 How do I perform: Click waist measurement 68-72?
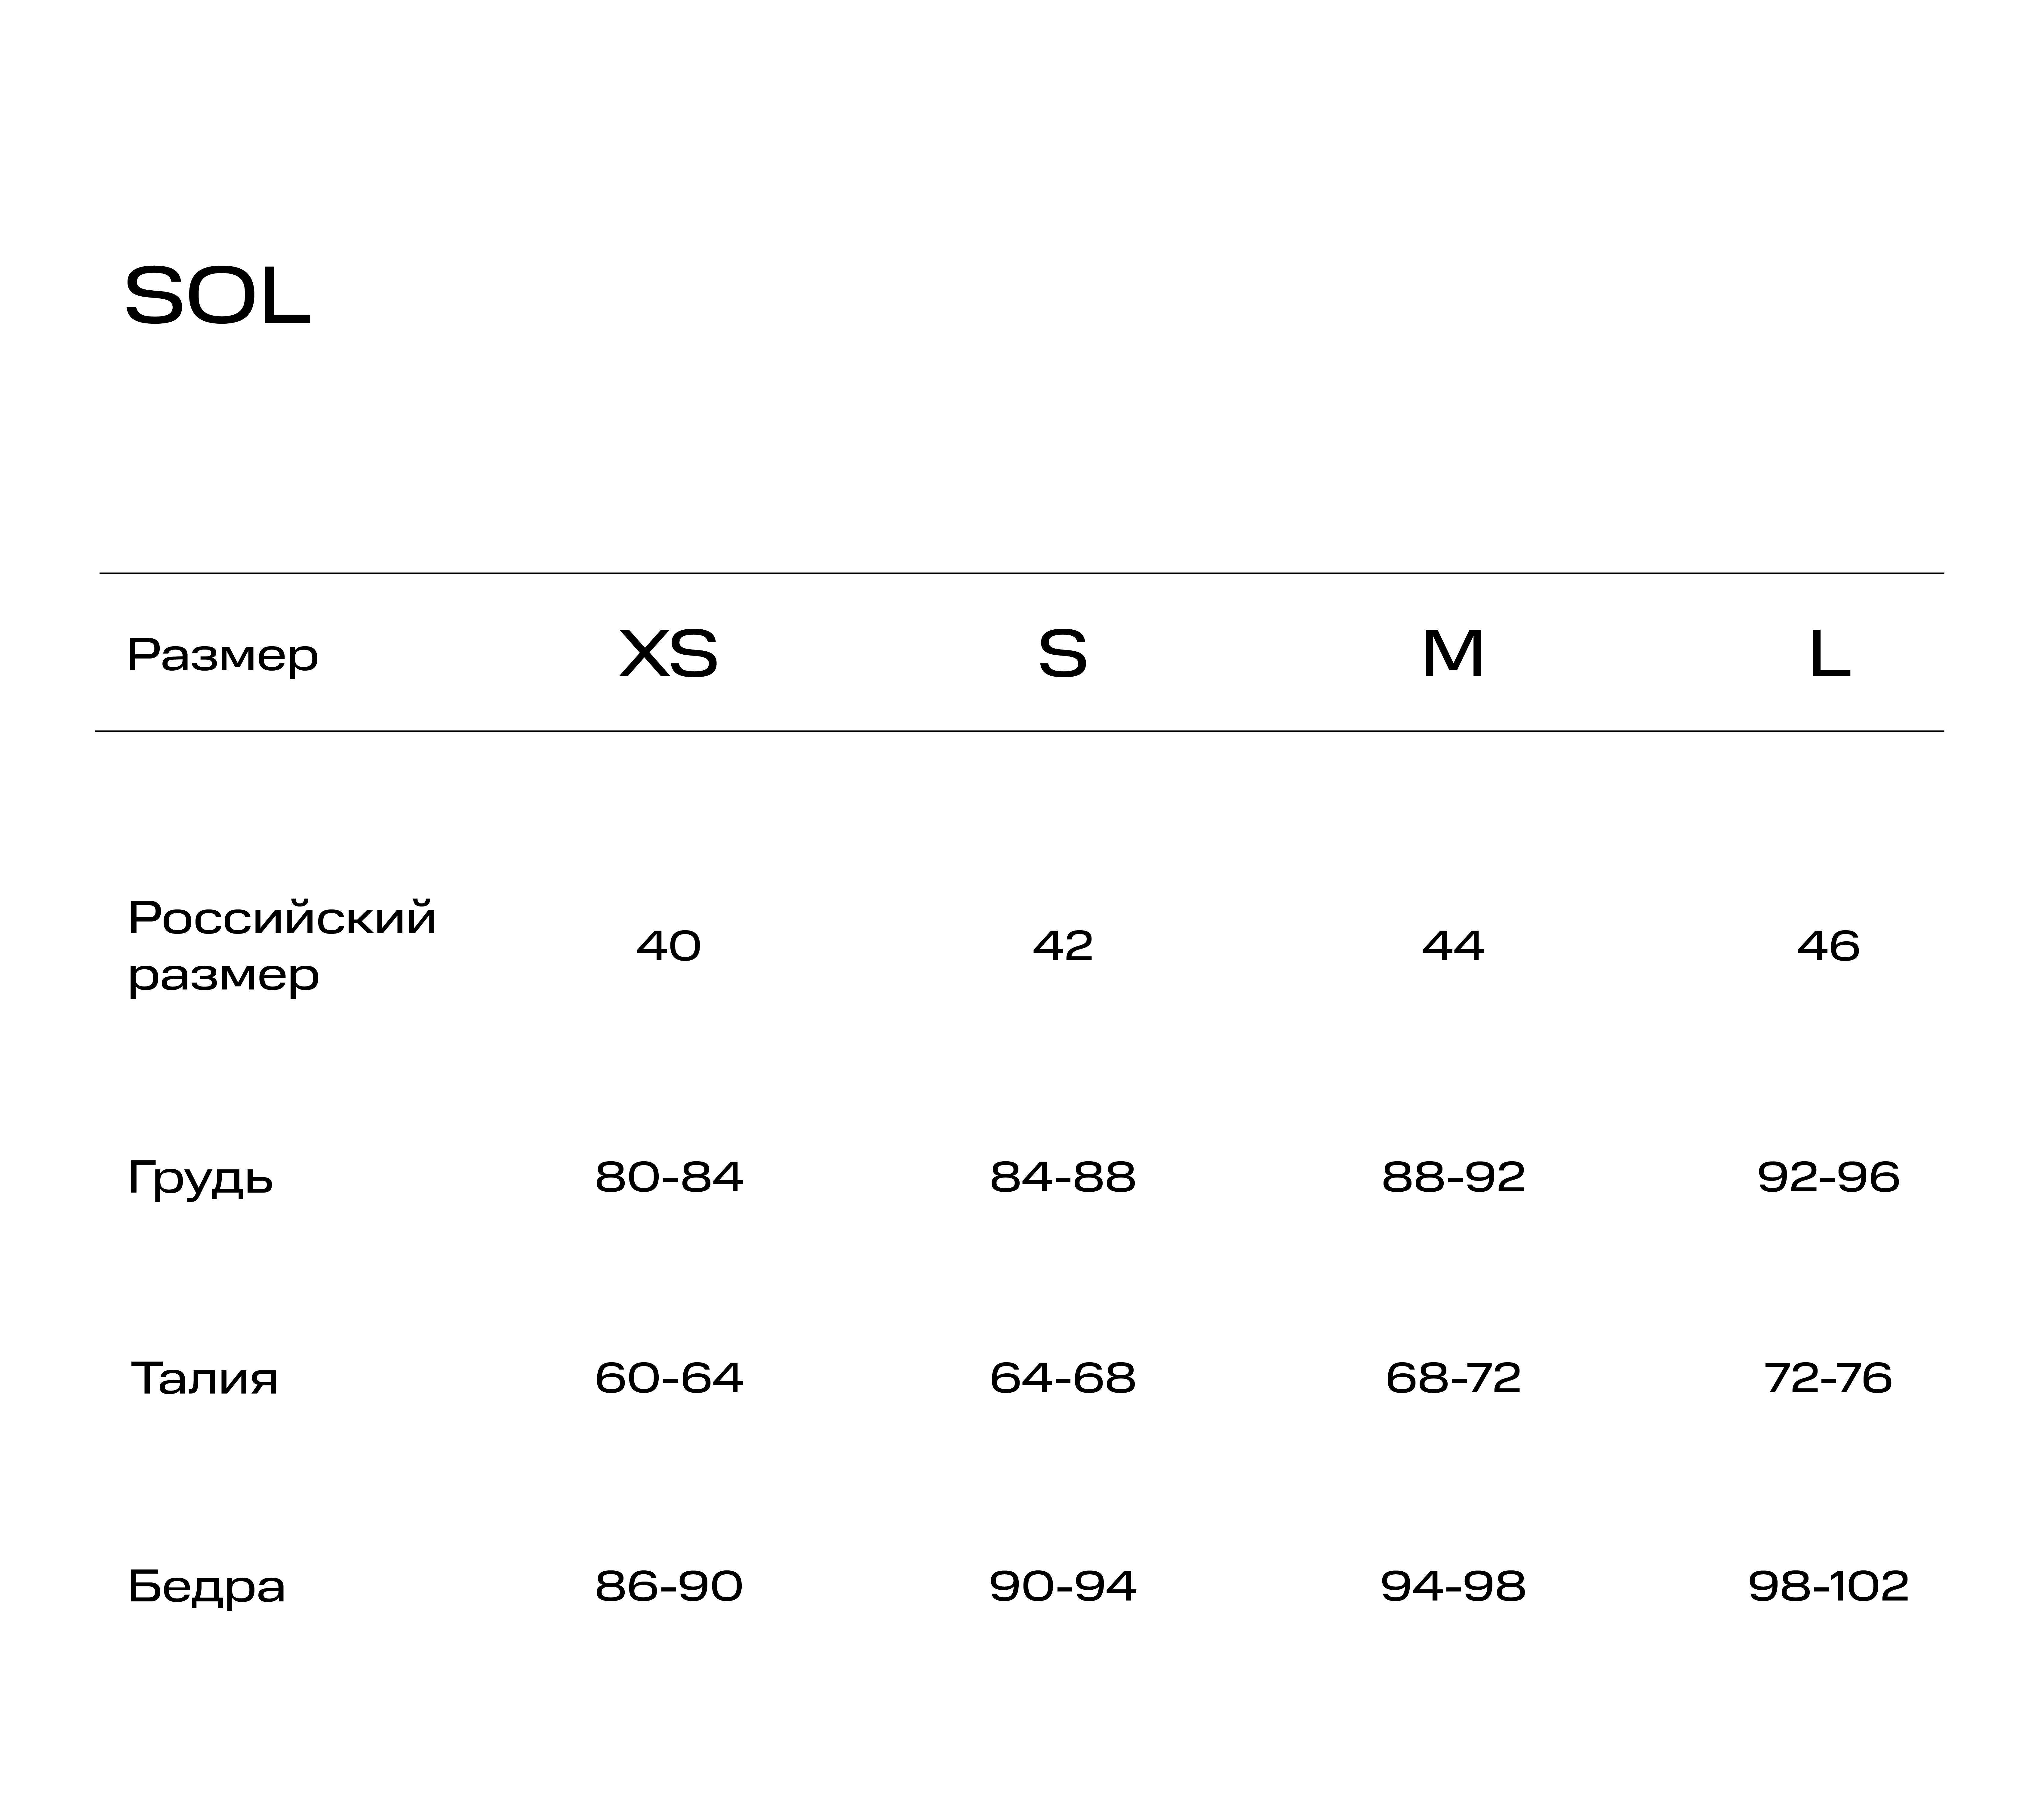click(1453, 1379)
